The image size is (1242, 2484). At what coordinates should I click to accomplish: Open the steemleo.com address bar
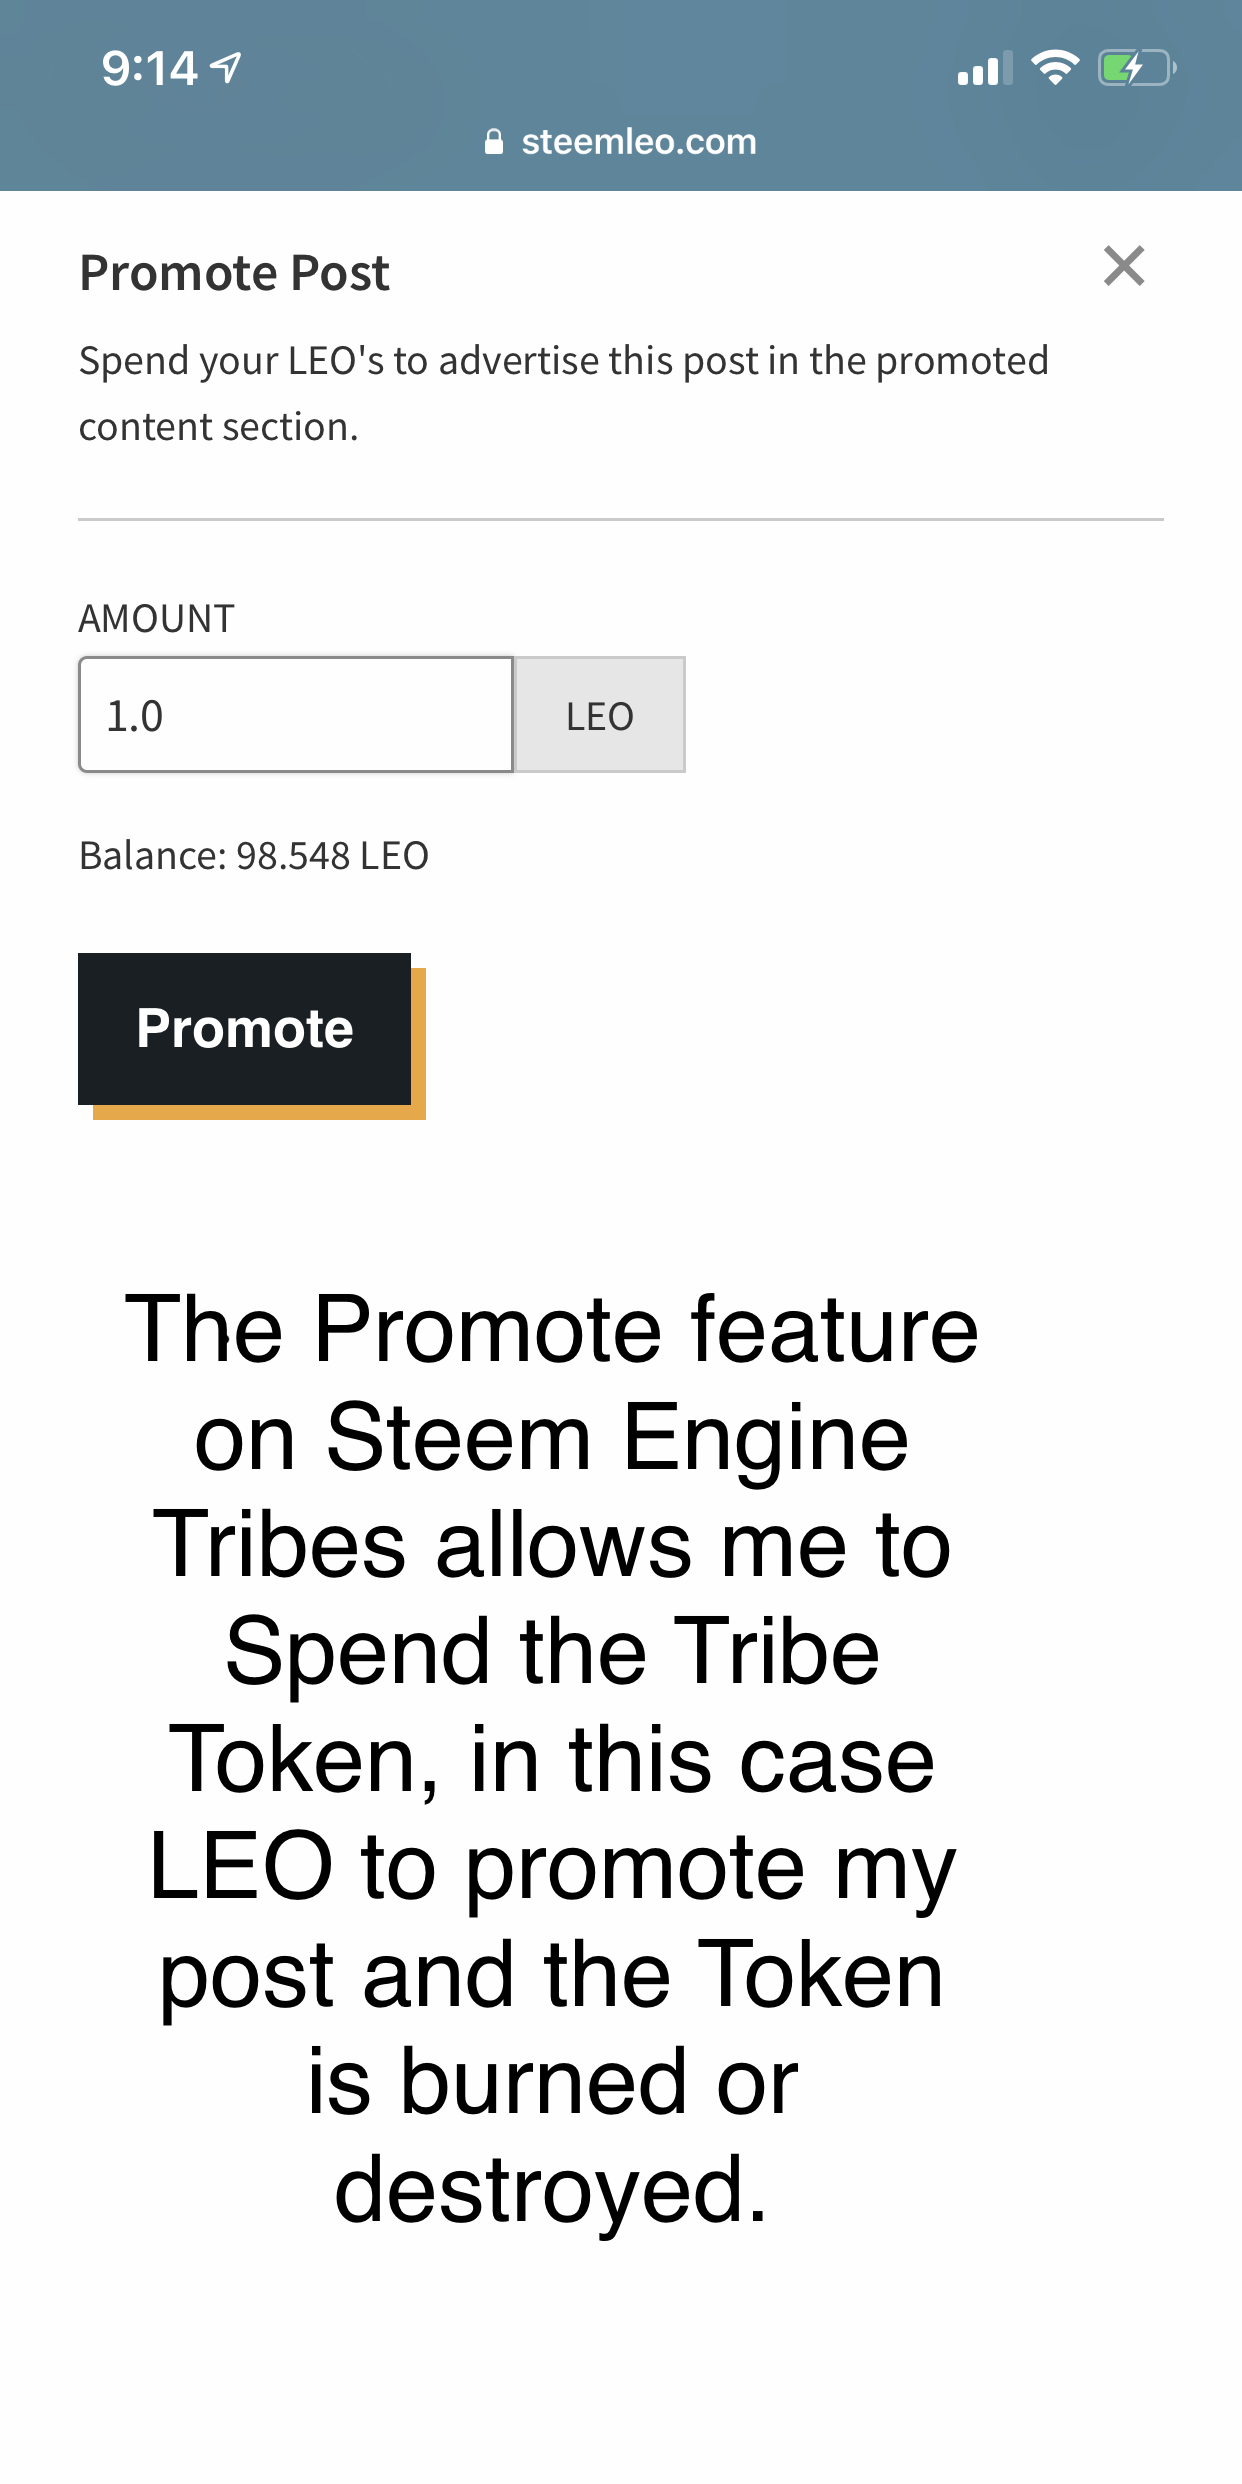click(620, 142)
